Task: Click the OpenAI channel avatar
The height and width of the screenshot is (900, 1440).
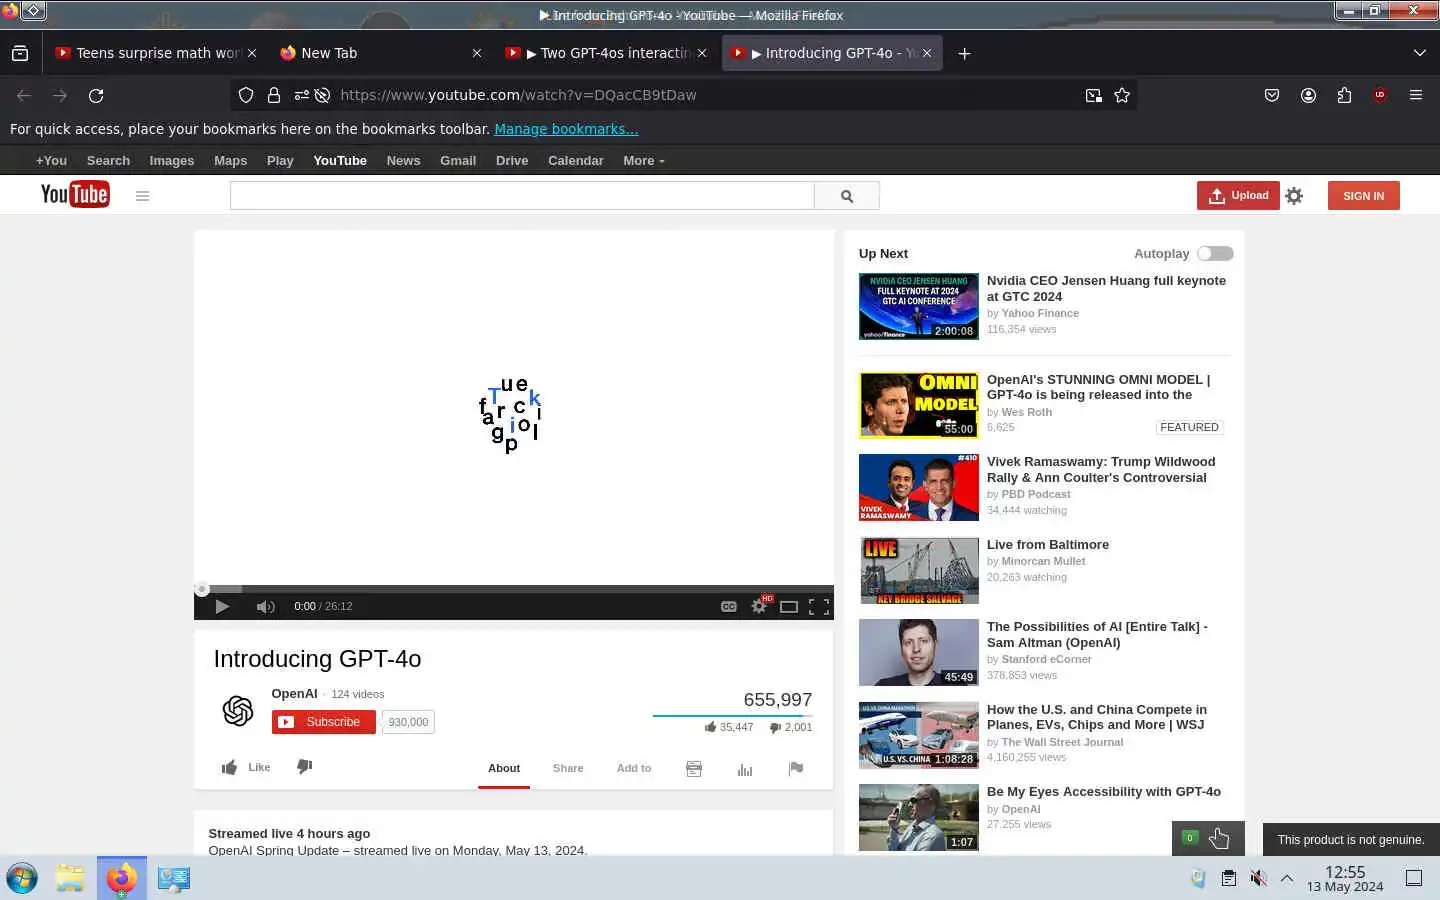Action: (x=238, y=710)
